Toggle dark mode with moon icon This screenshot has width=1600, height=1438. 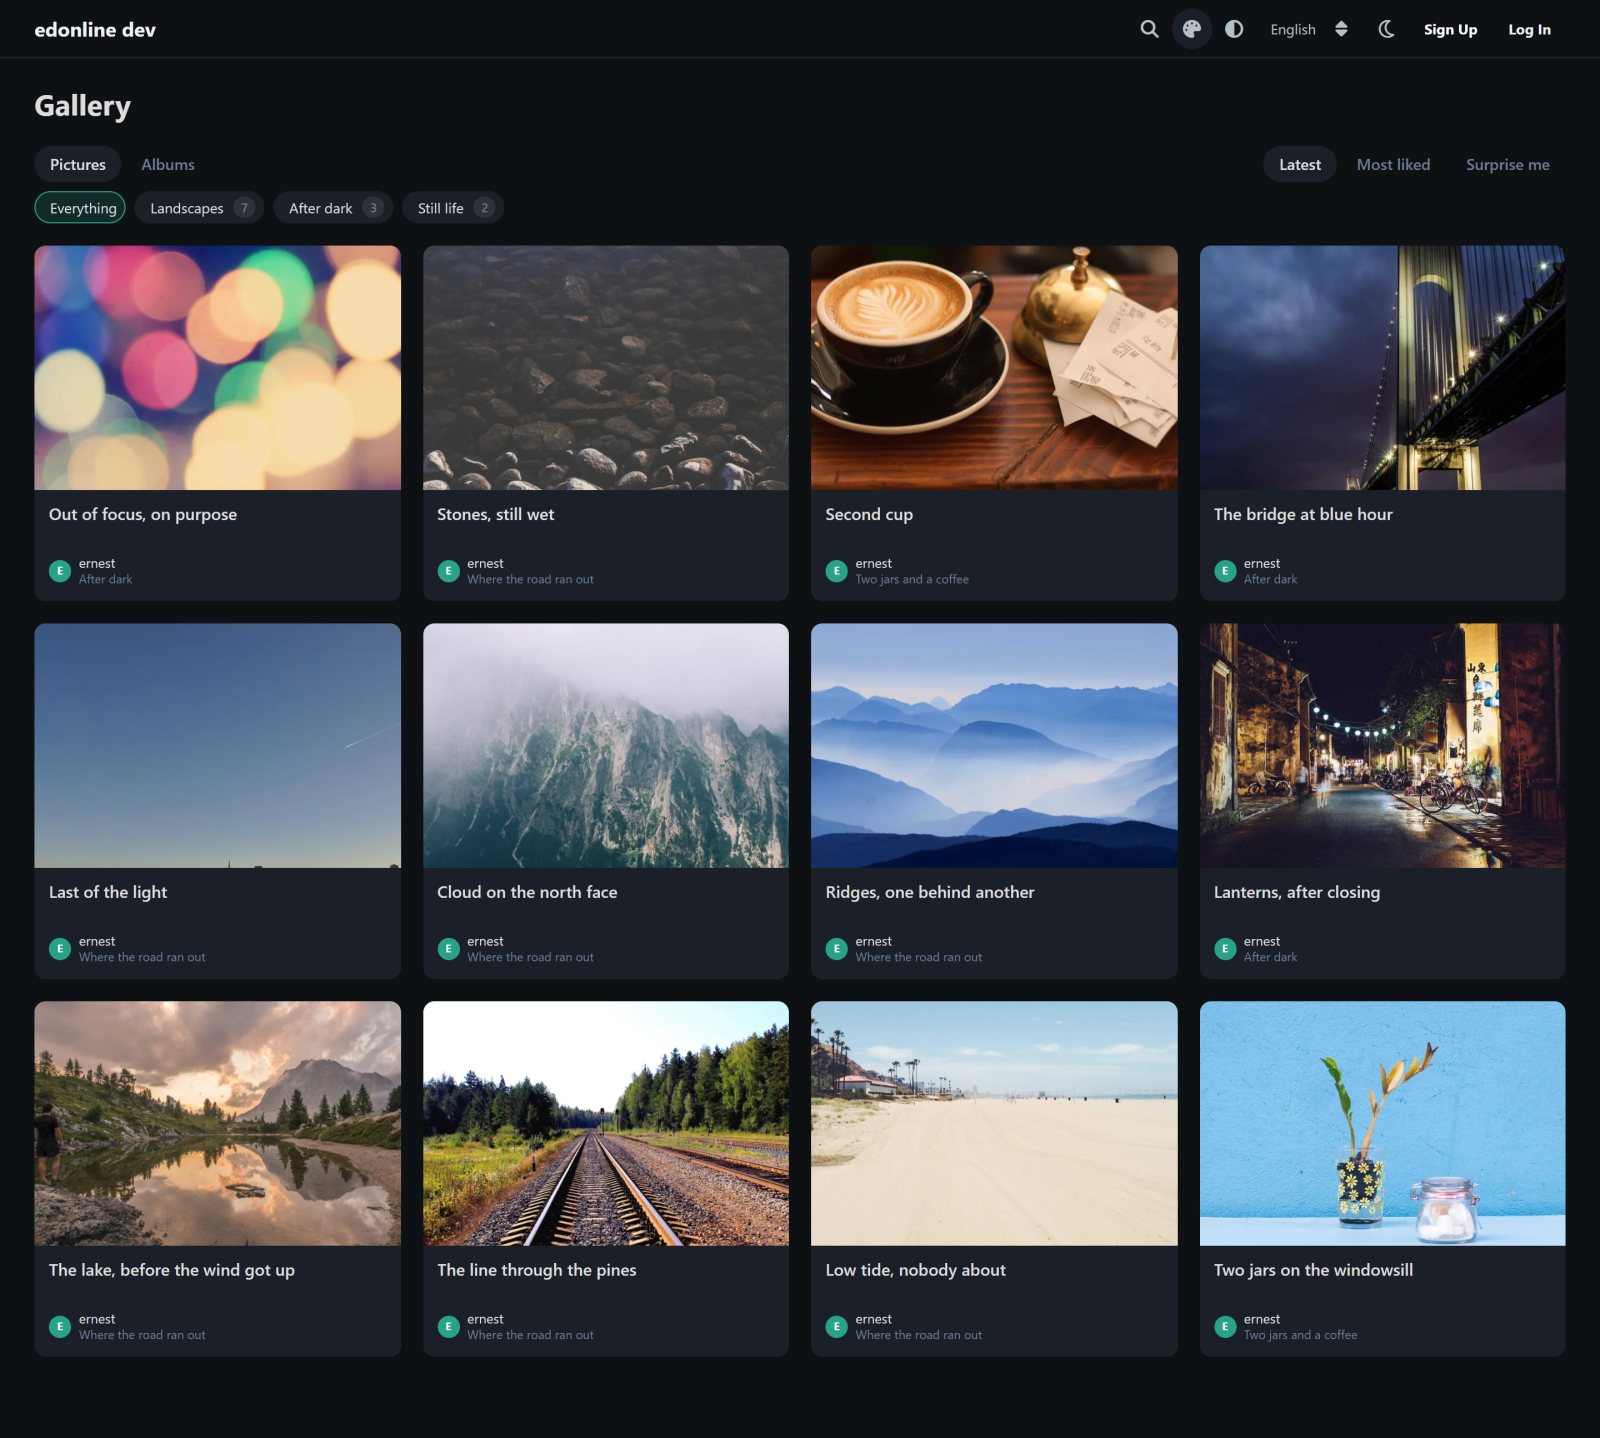coord(1385,29)
